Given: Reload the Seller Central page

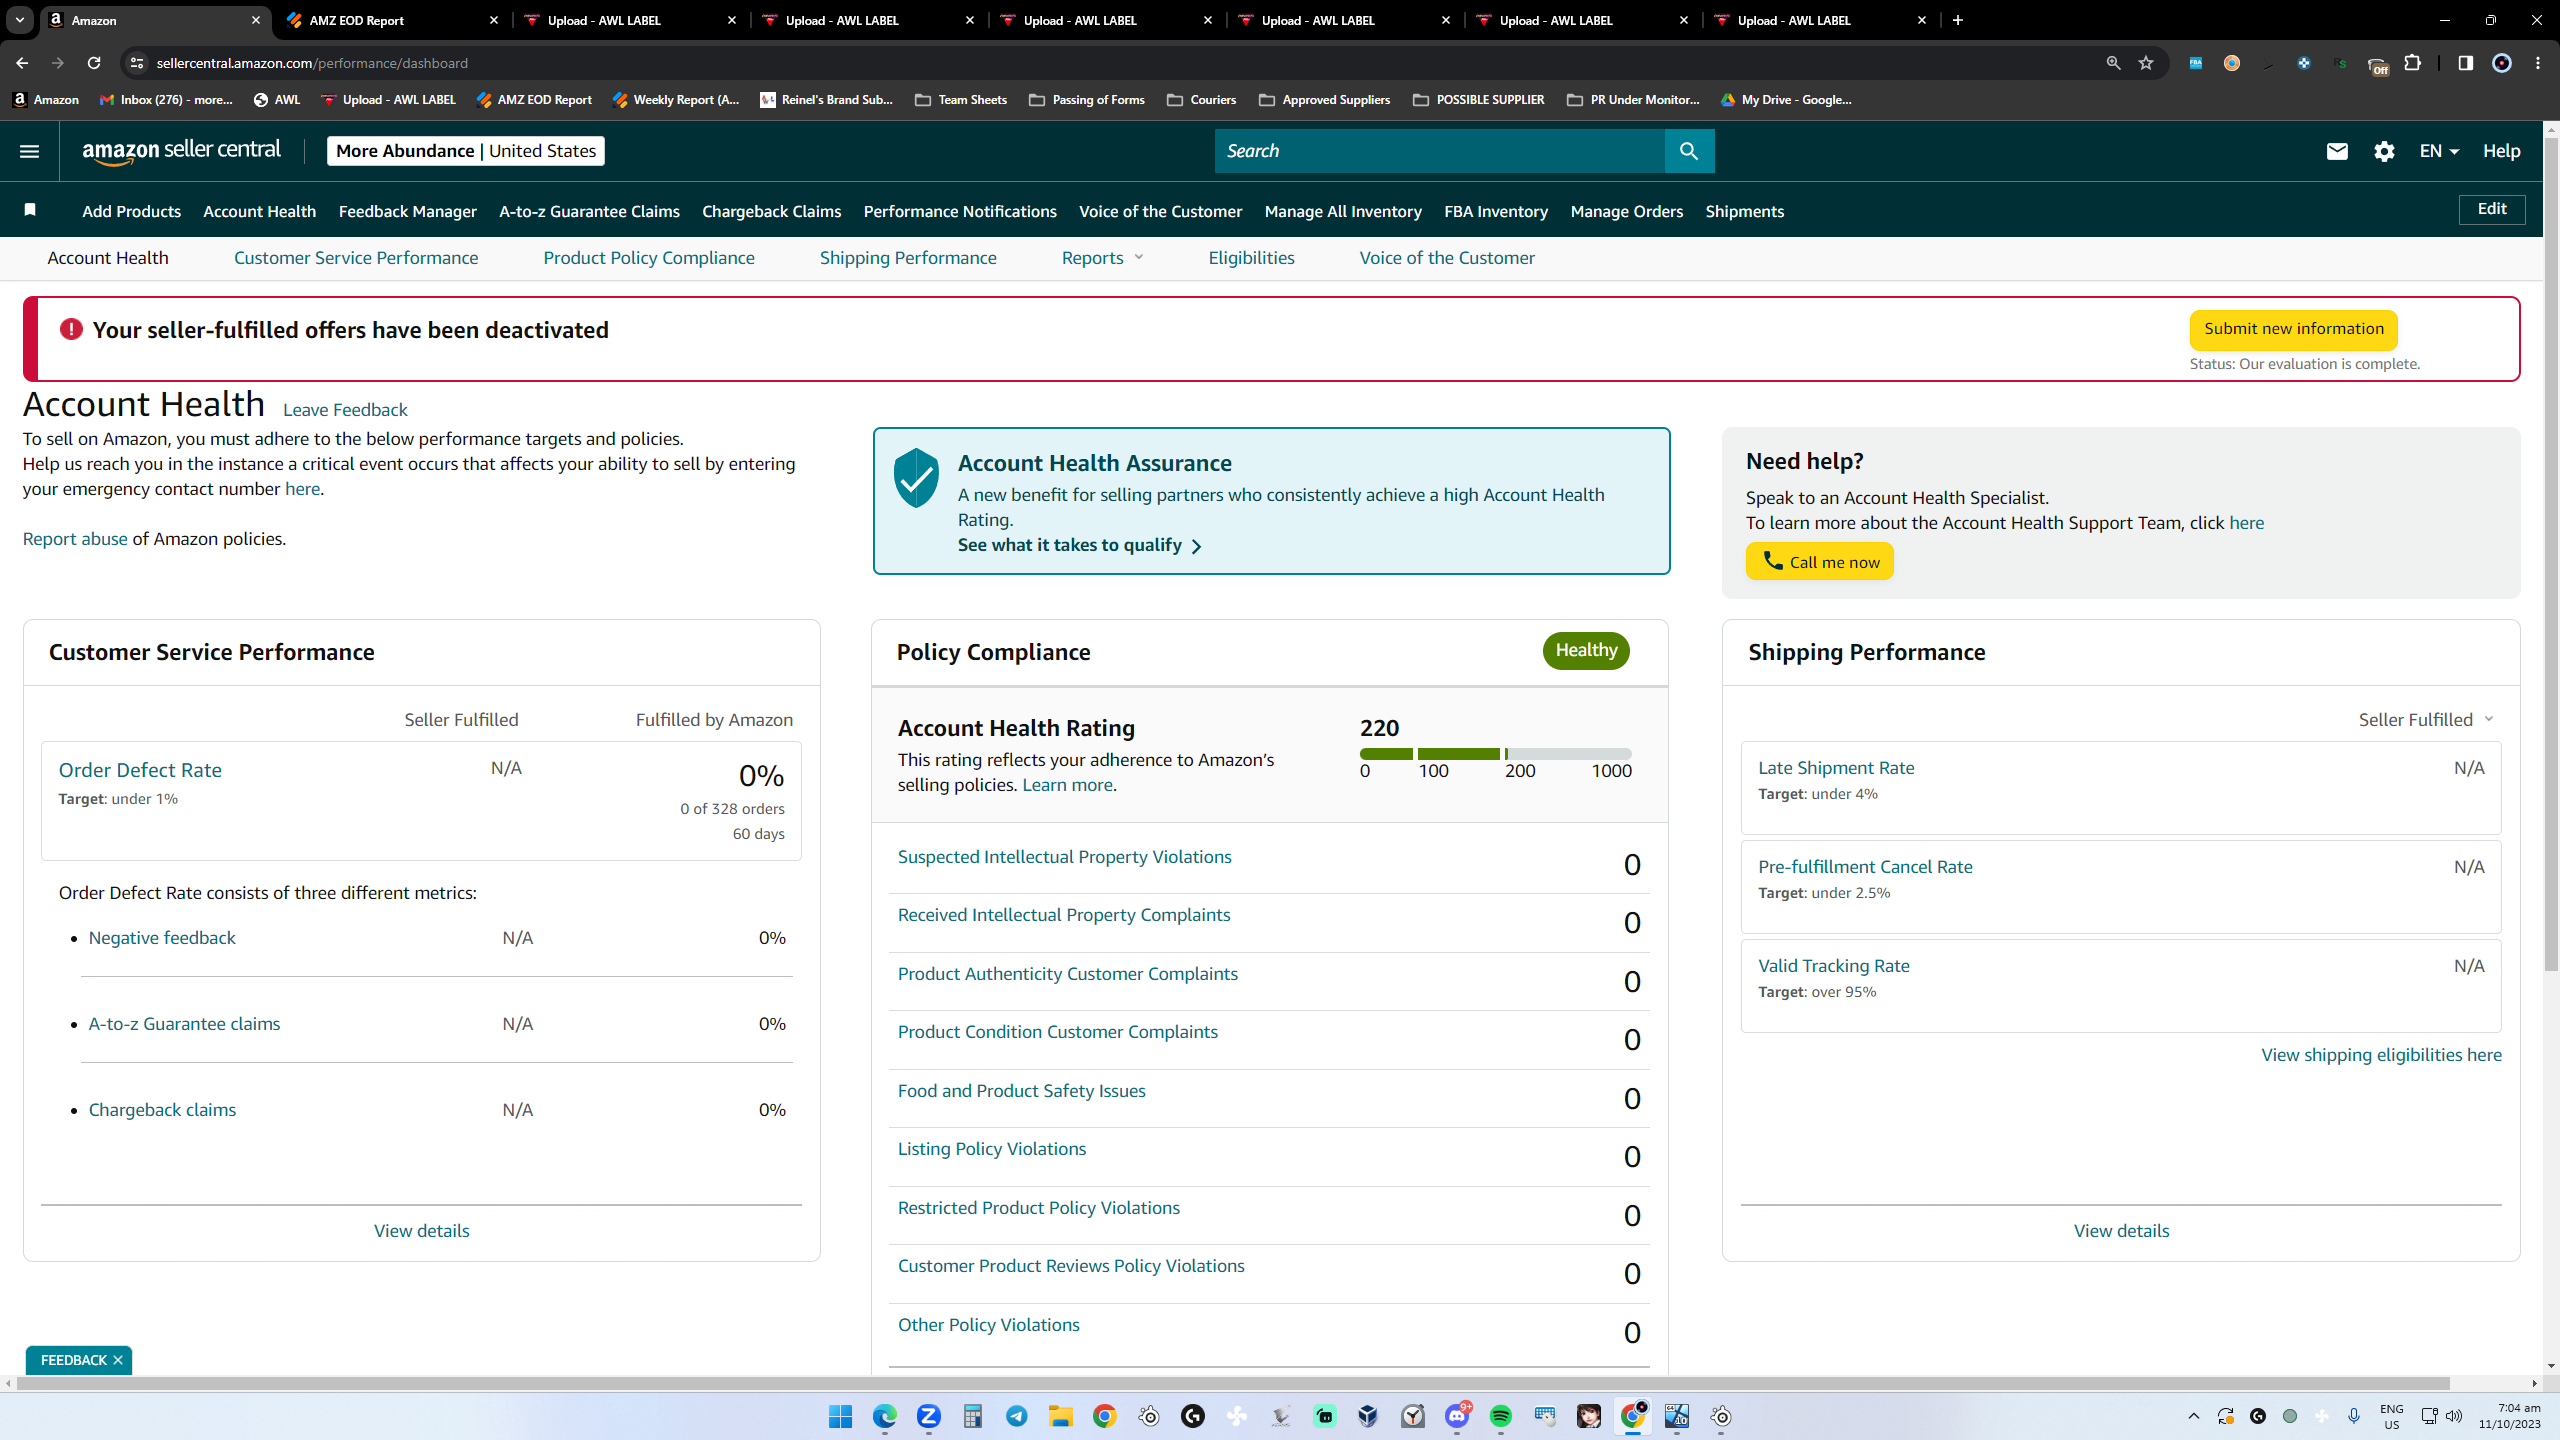Looking at the screenshot, I should 94,63.
